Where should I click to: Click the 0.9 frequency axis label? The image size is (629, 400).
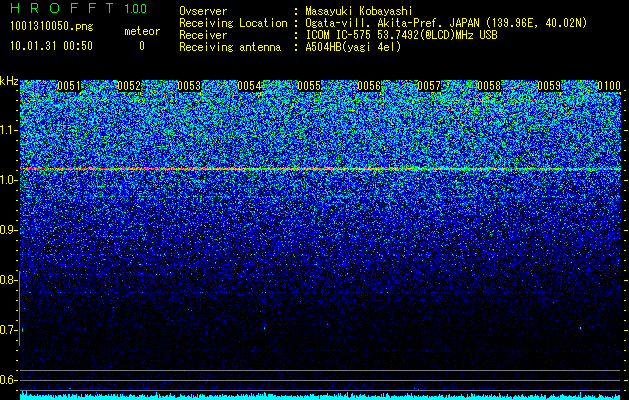click(8, 230)
